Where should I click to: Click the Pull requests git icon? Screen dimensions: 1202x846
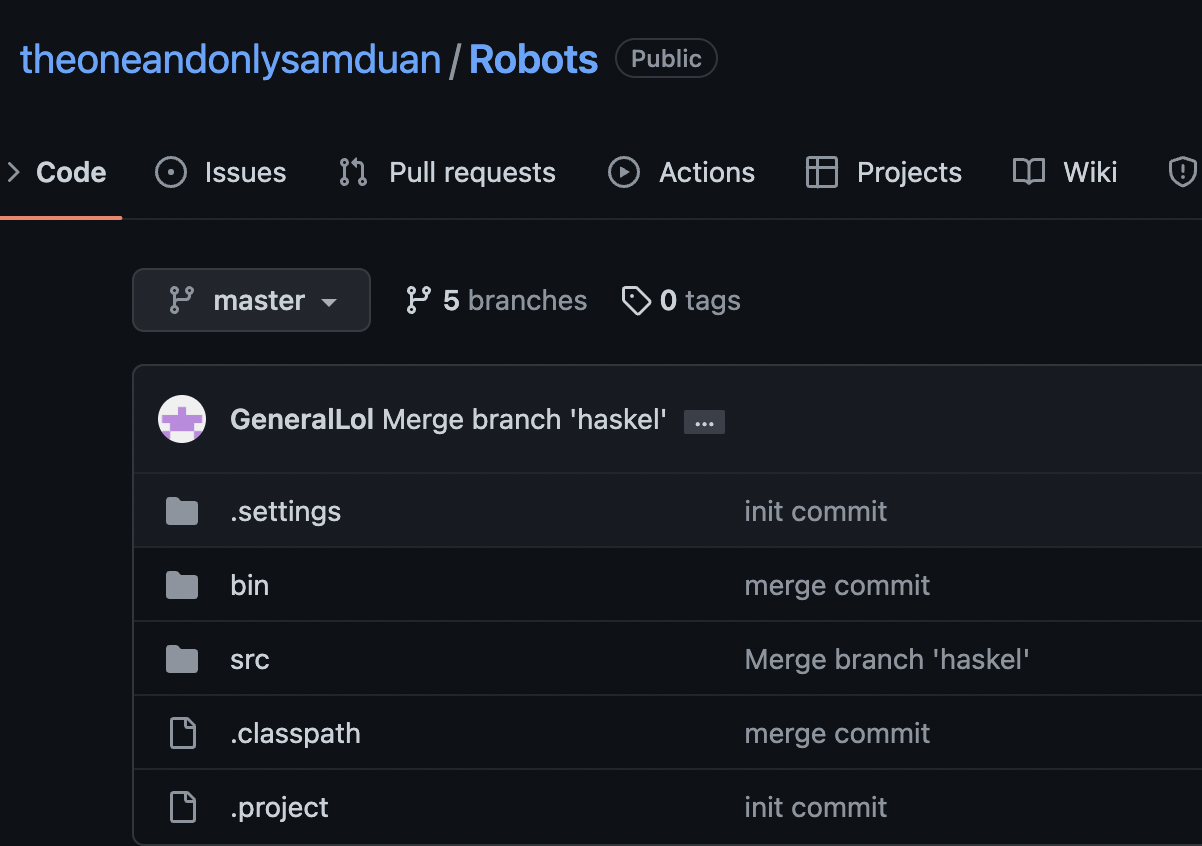tap(353, 173)
